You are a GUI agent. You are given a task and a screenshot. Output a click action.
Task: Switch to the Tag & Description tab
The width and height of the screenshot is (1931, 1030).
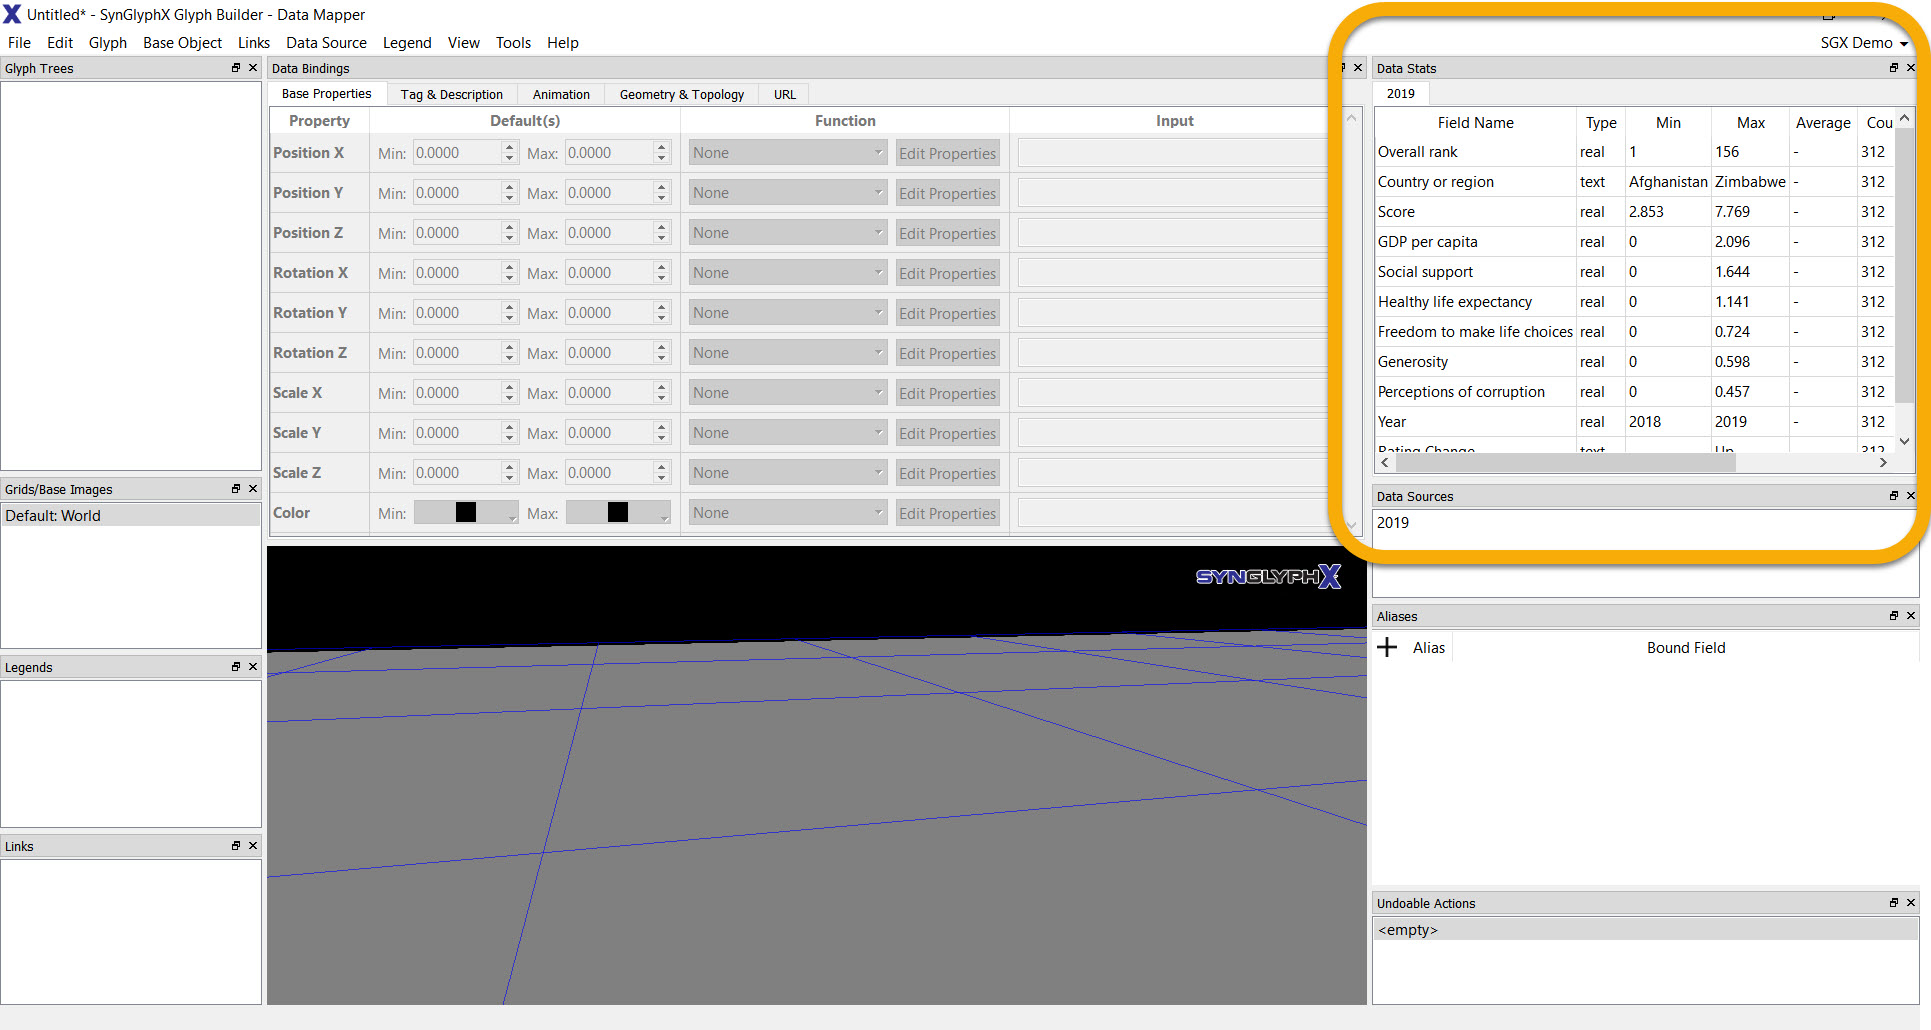coord(452,94)
